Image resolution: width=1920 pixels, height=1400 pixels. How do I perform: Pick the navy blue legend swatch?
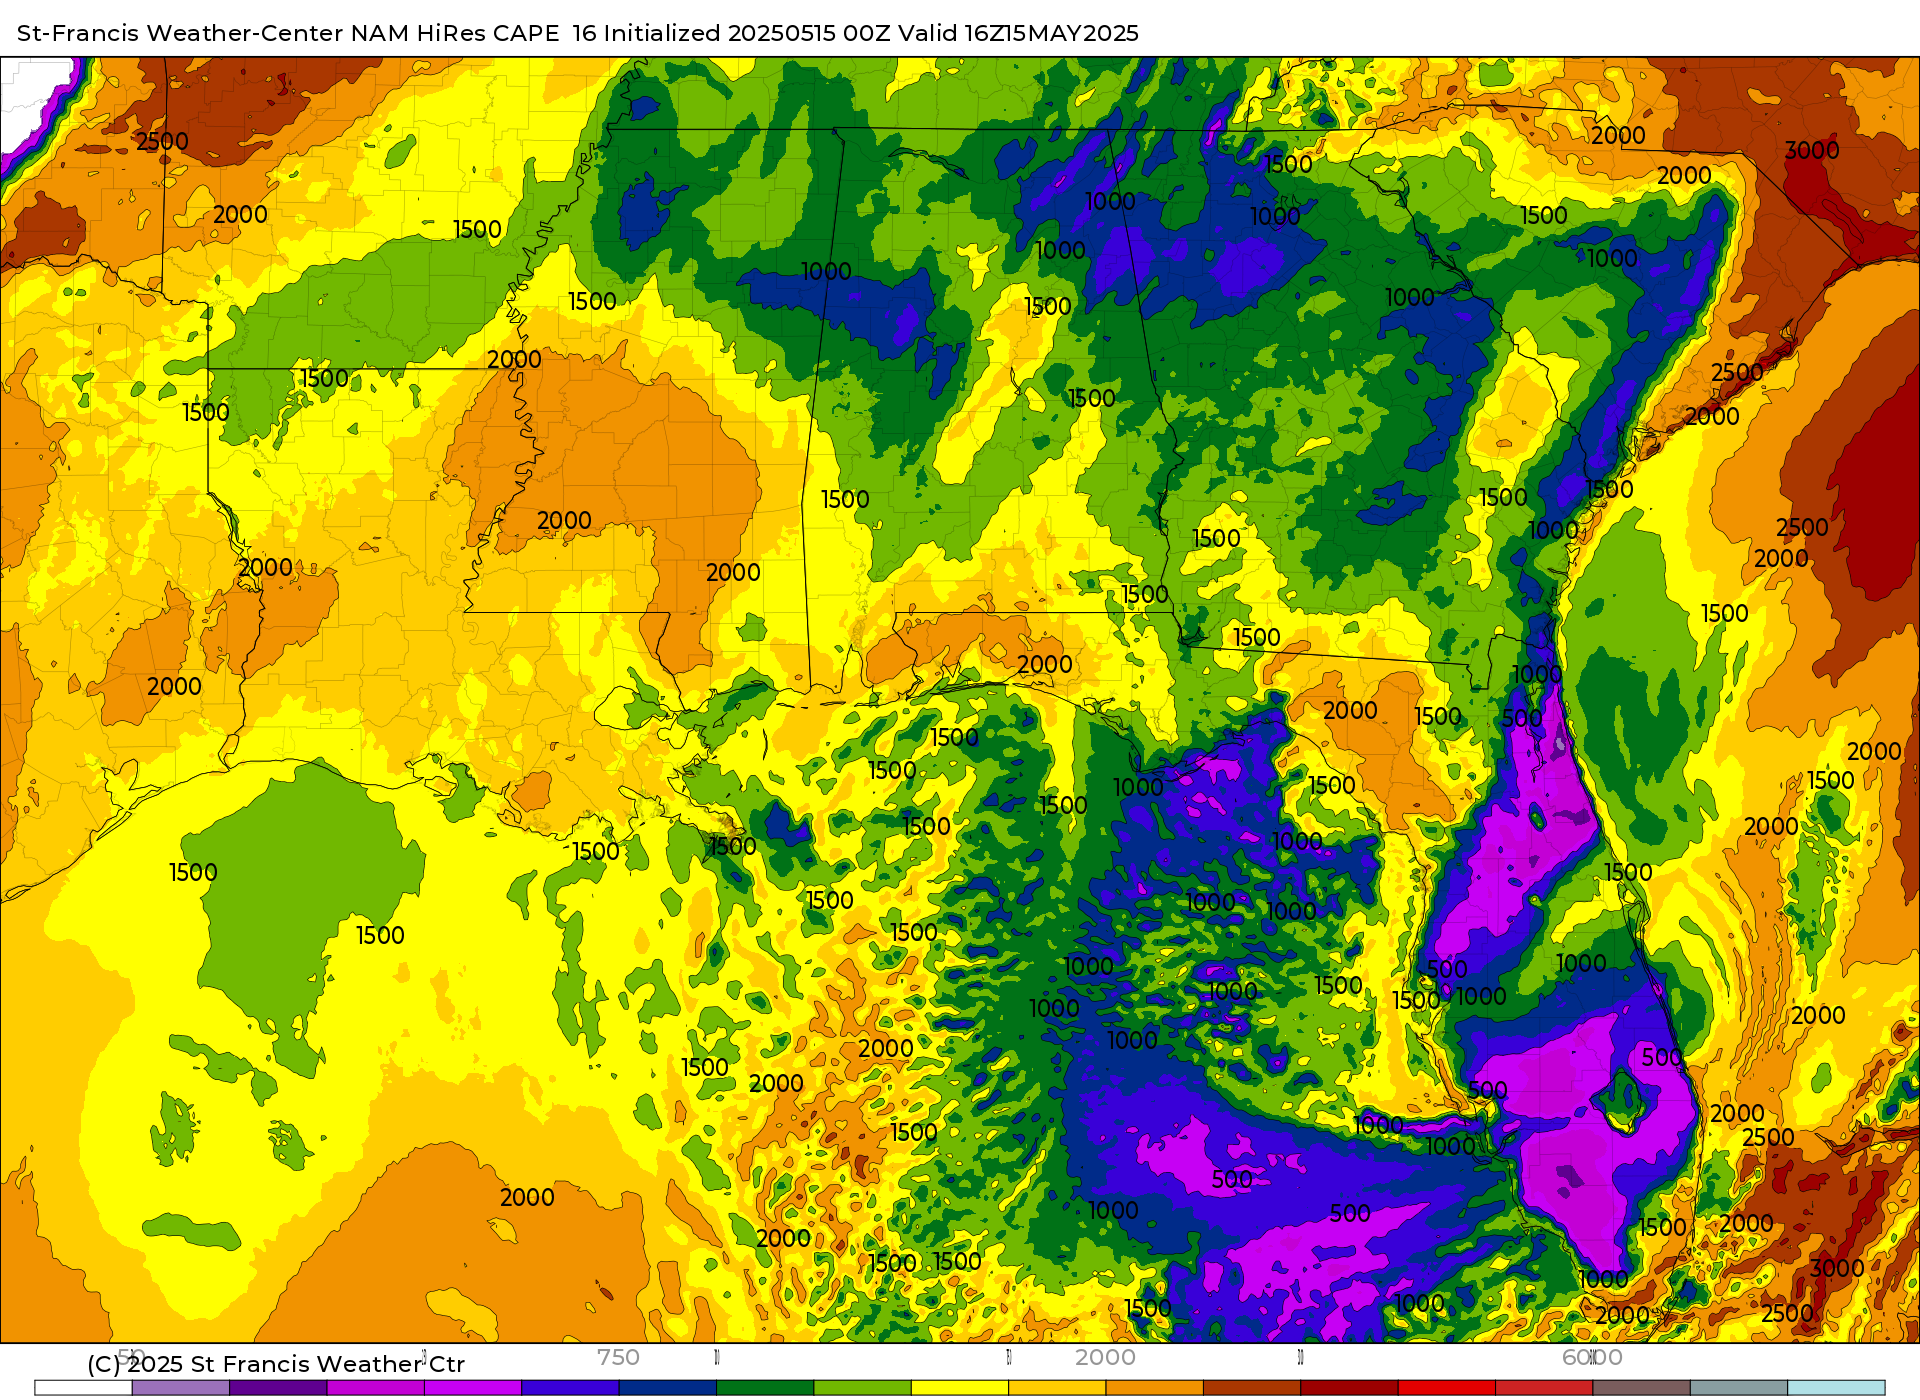tap(668, 1388)
